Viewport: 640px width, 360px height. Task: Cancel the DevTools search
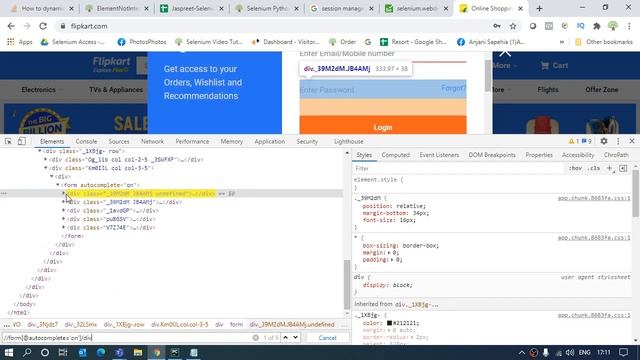327,338
